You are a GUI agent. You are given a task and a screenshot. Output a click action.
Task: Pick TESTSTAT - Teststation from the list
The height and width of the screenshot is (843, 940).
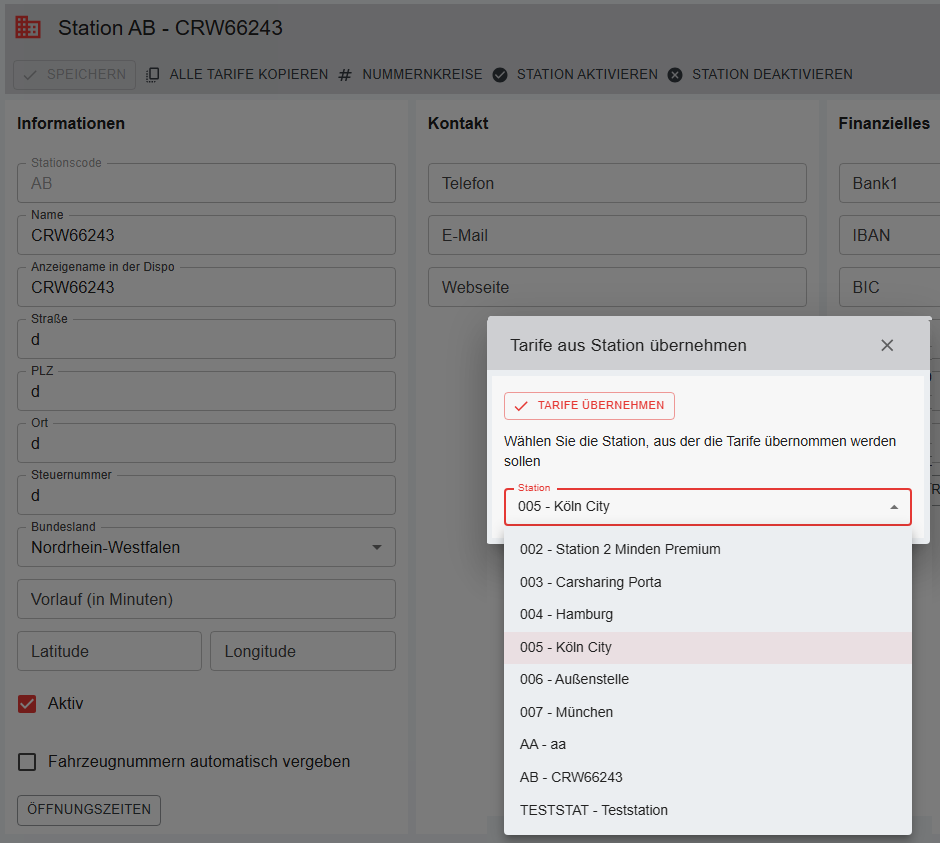(593, 810)
